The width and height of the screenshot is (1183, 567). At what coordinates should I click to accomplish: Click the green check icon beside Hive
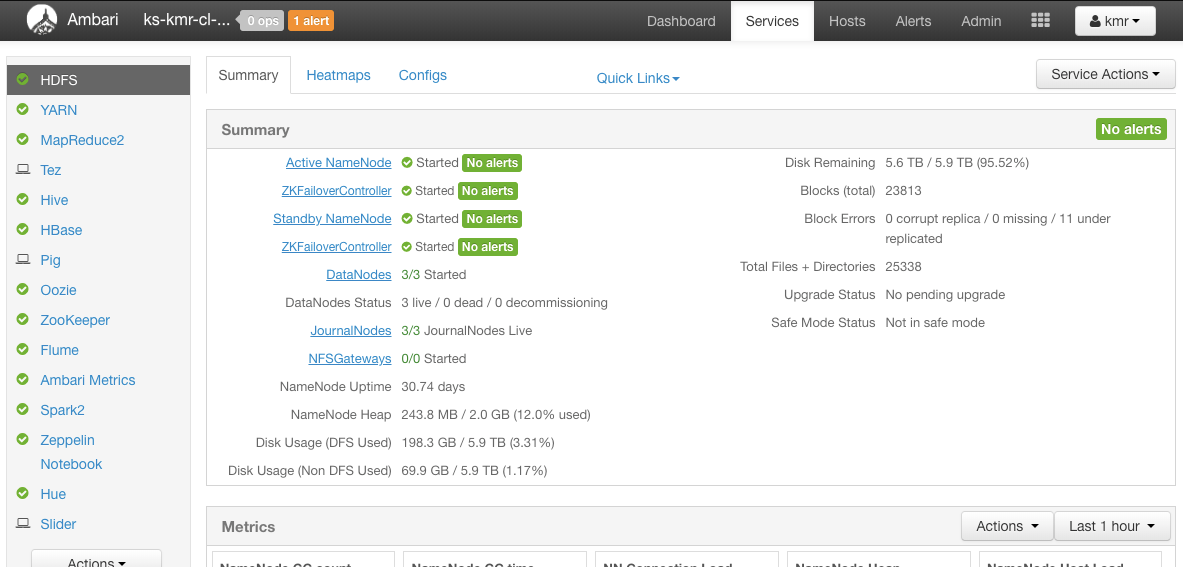tap(23, 200)
